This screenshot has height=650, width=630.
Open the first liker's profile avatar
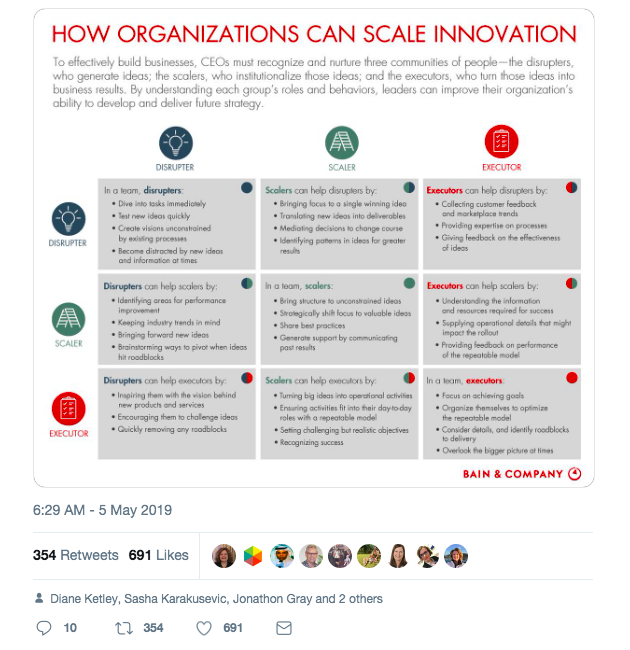(224, 556)
